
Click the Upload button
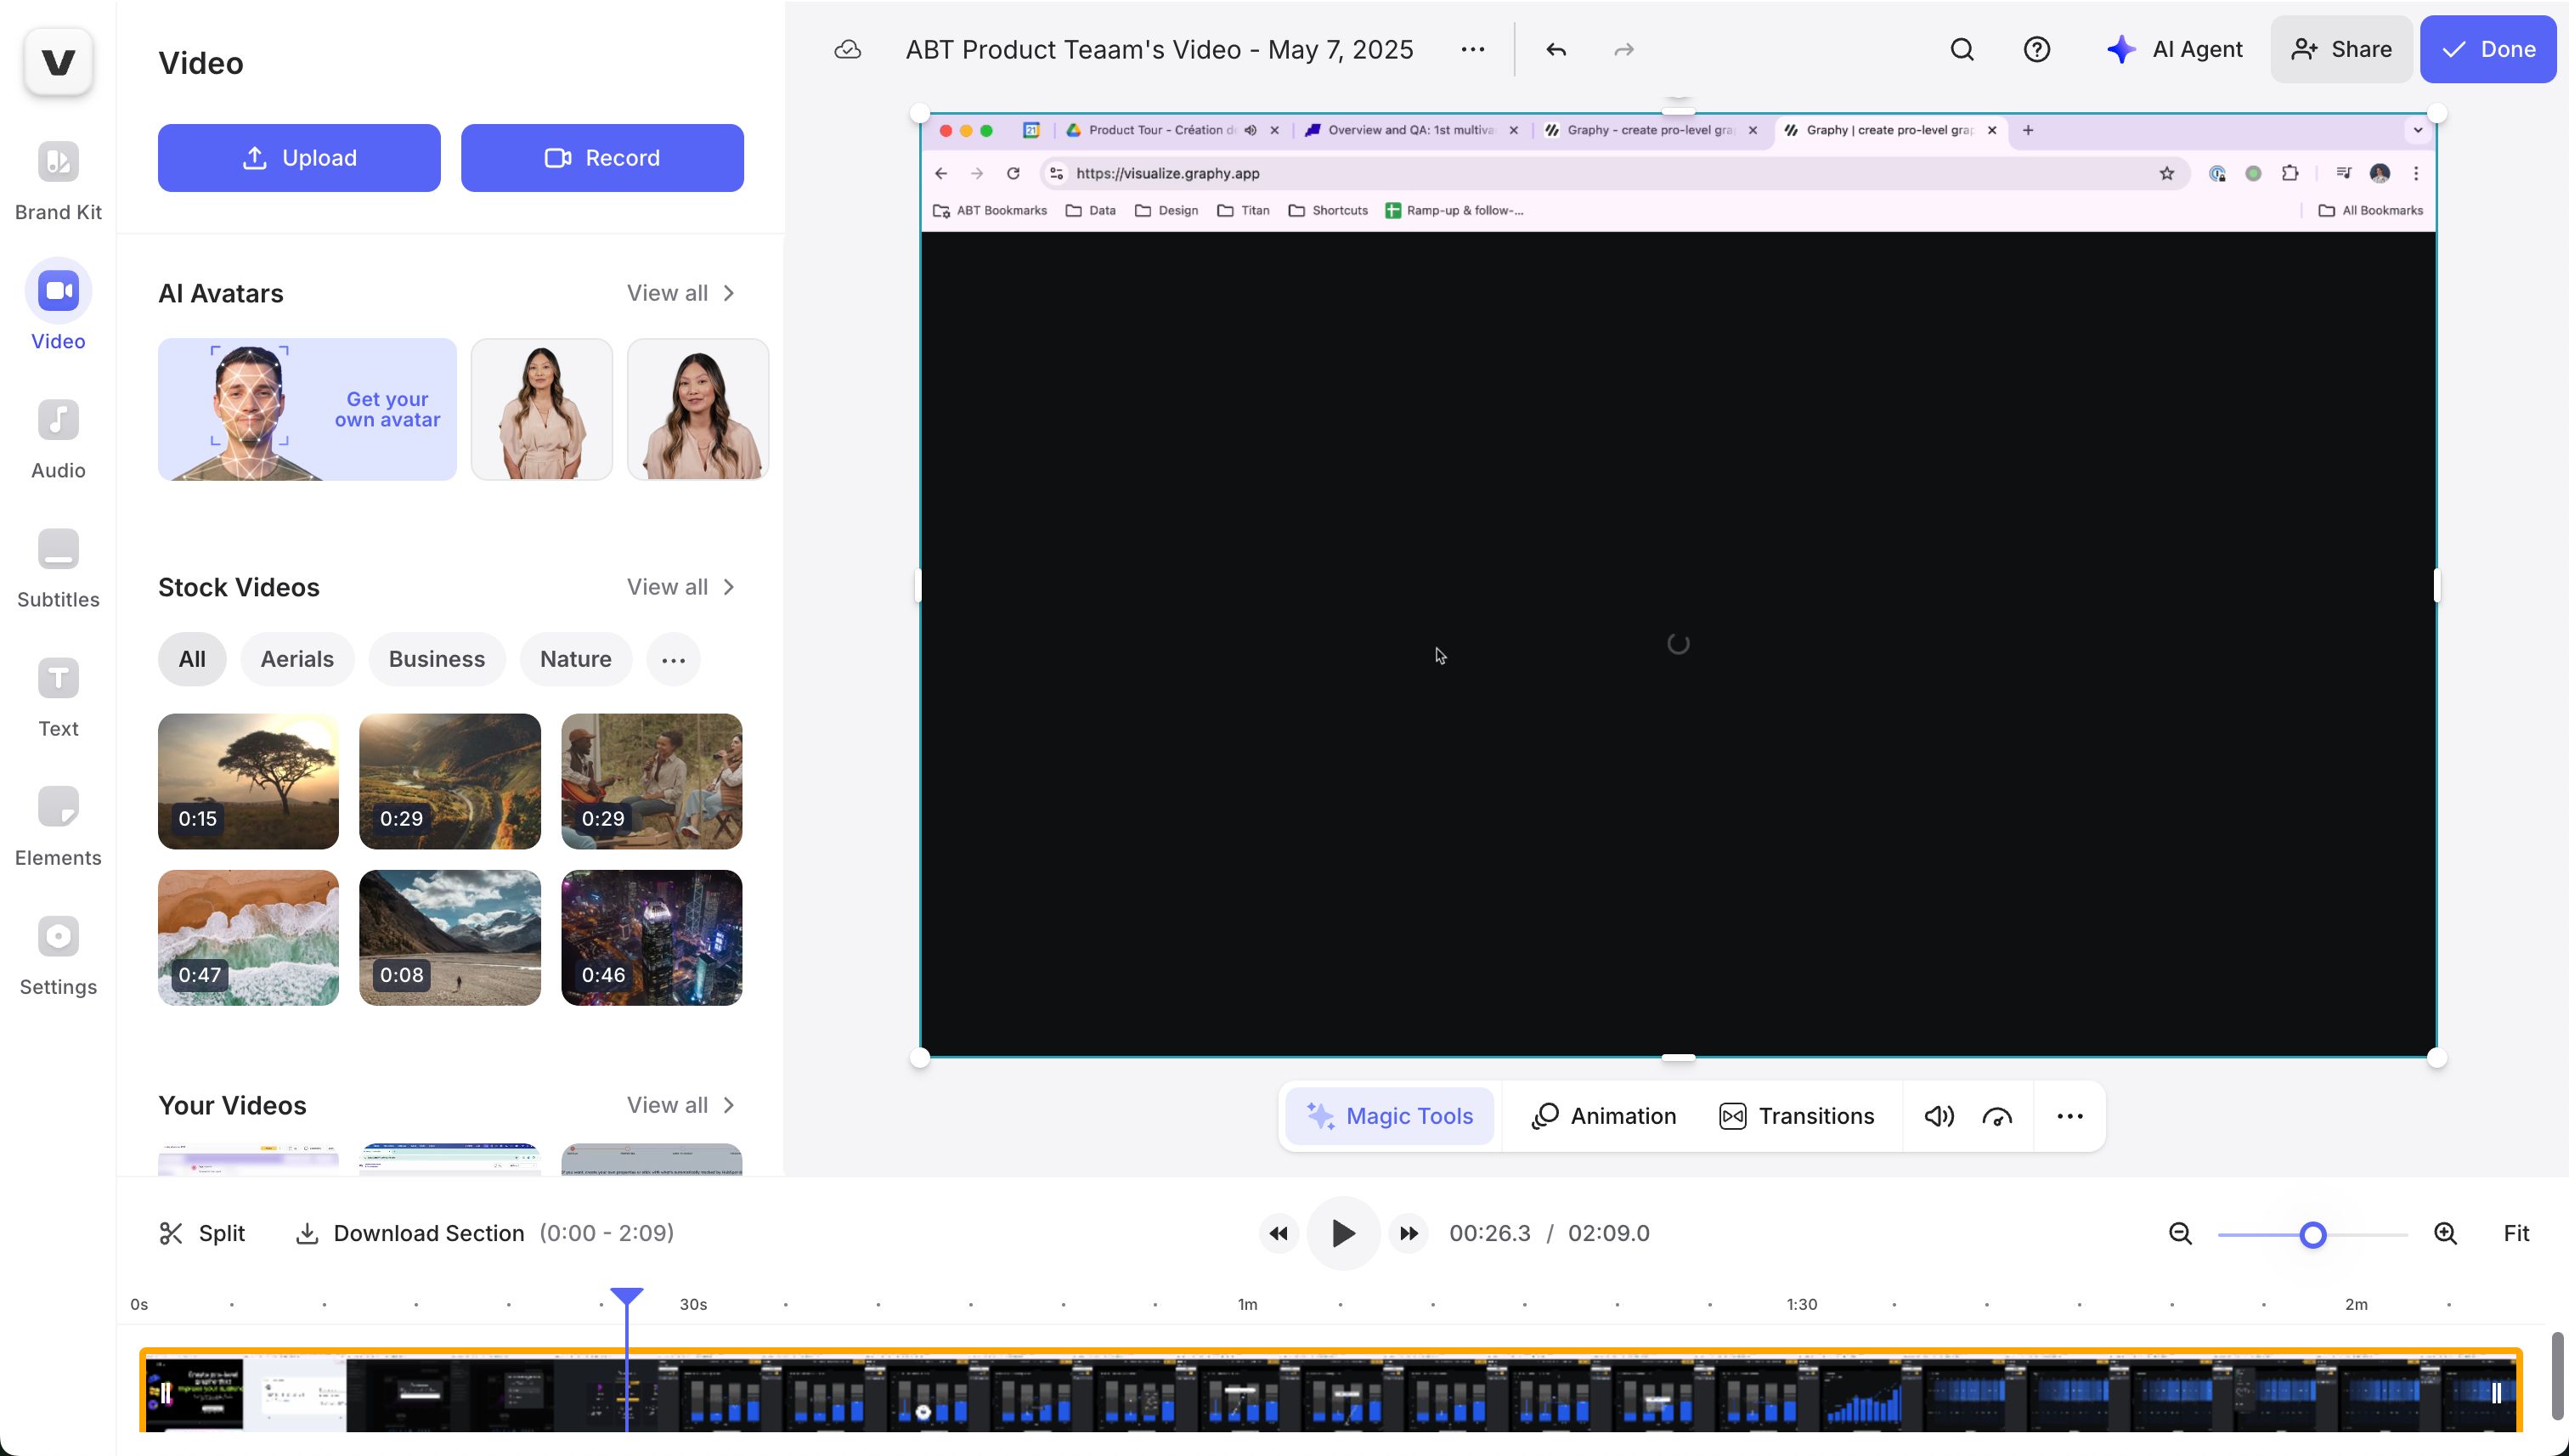pyautogui.click(x=299, y=158)
